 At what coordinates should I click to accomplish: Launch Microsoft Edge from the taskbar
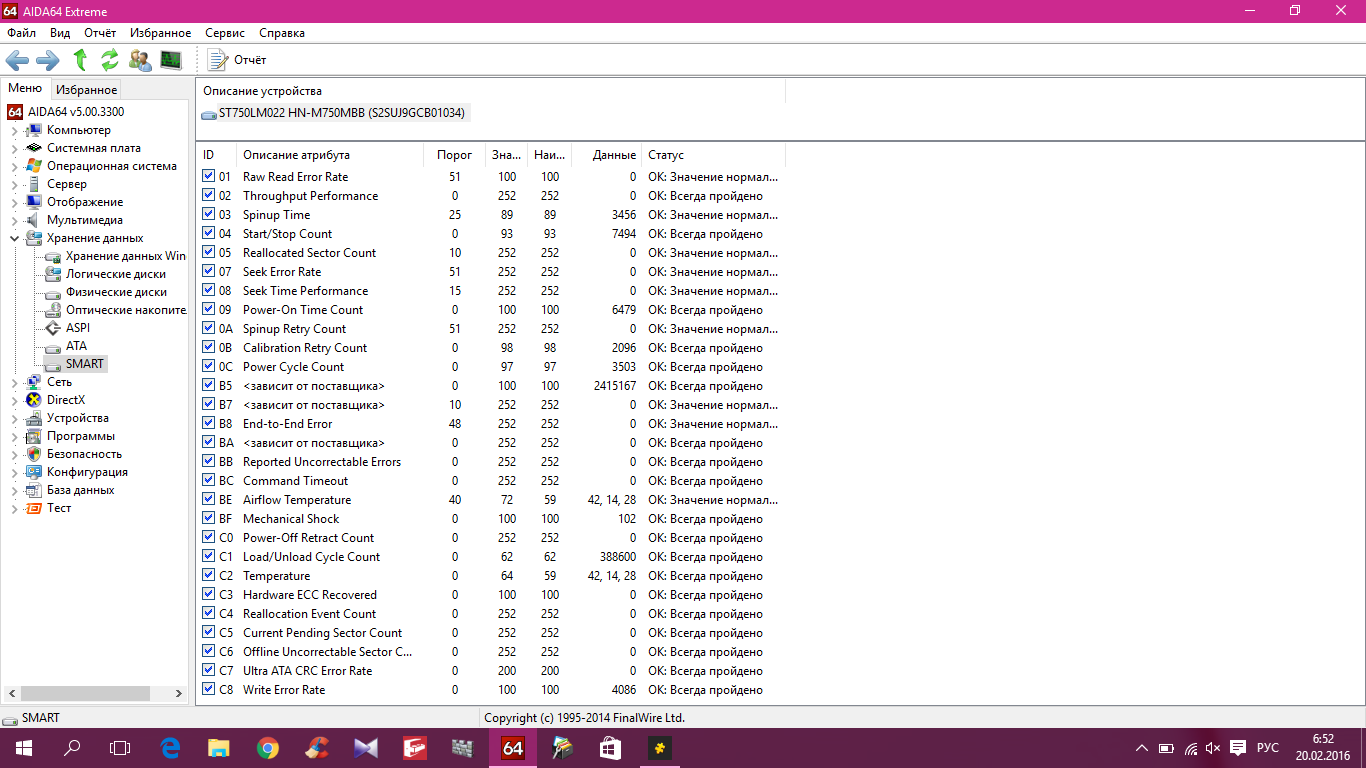tap(170, 747)
